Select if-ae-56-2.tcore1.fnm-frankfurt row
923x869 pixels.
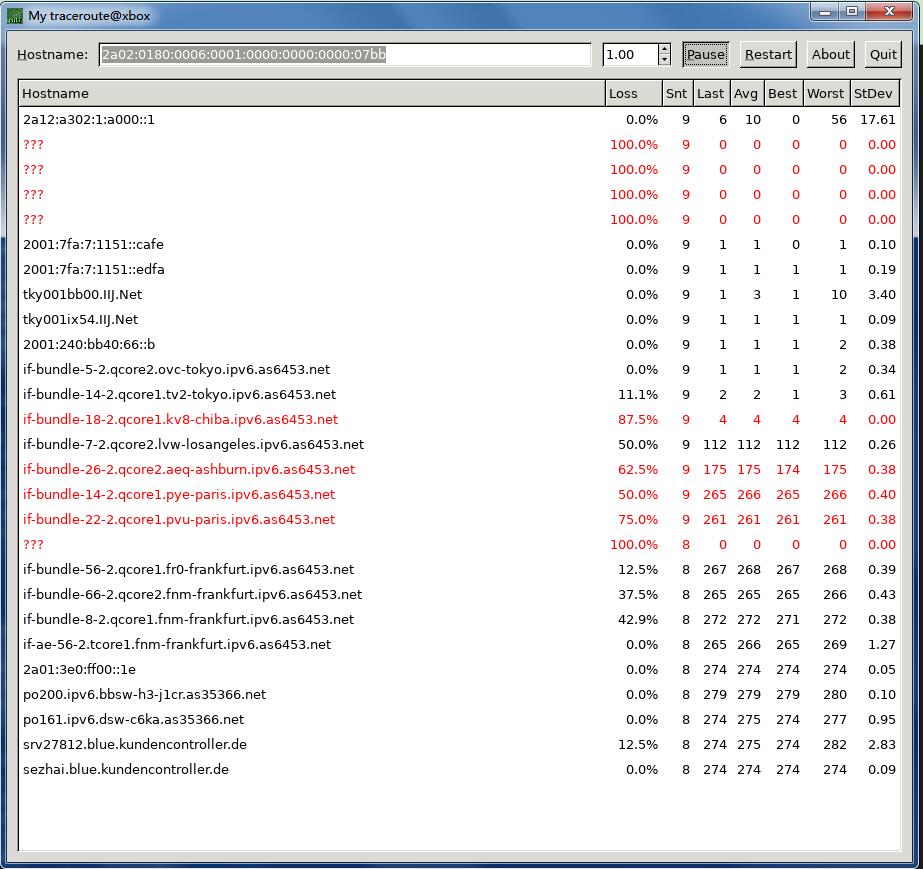click(x=460, y=645)
